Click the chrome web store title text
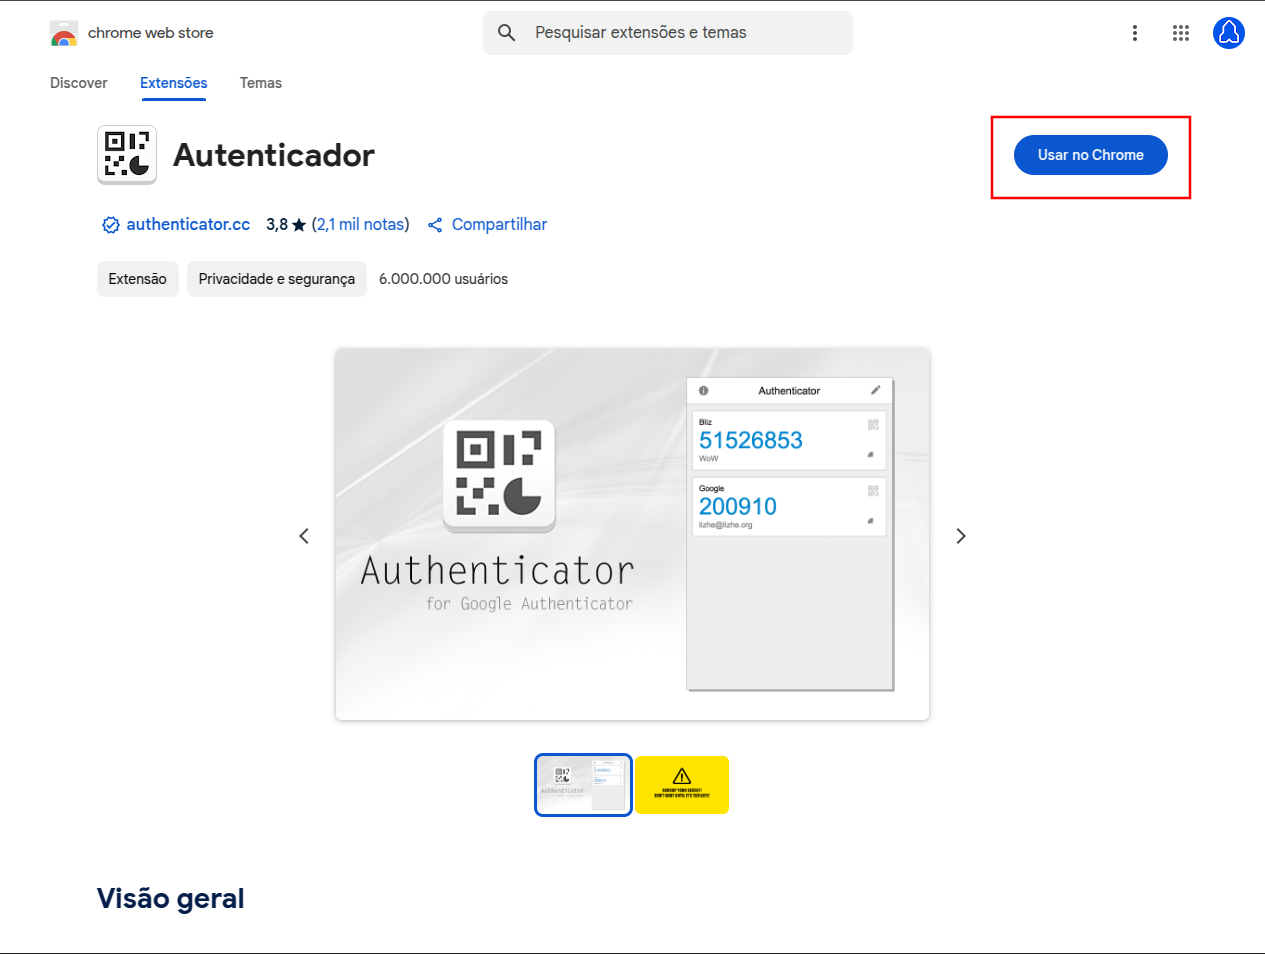Viewport: 1265px width, 954px height. pos(151,33)
